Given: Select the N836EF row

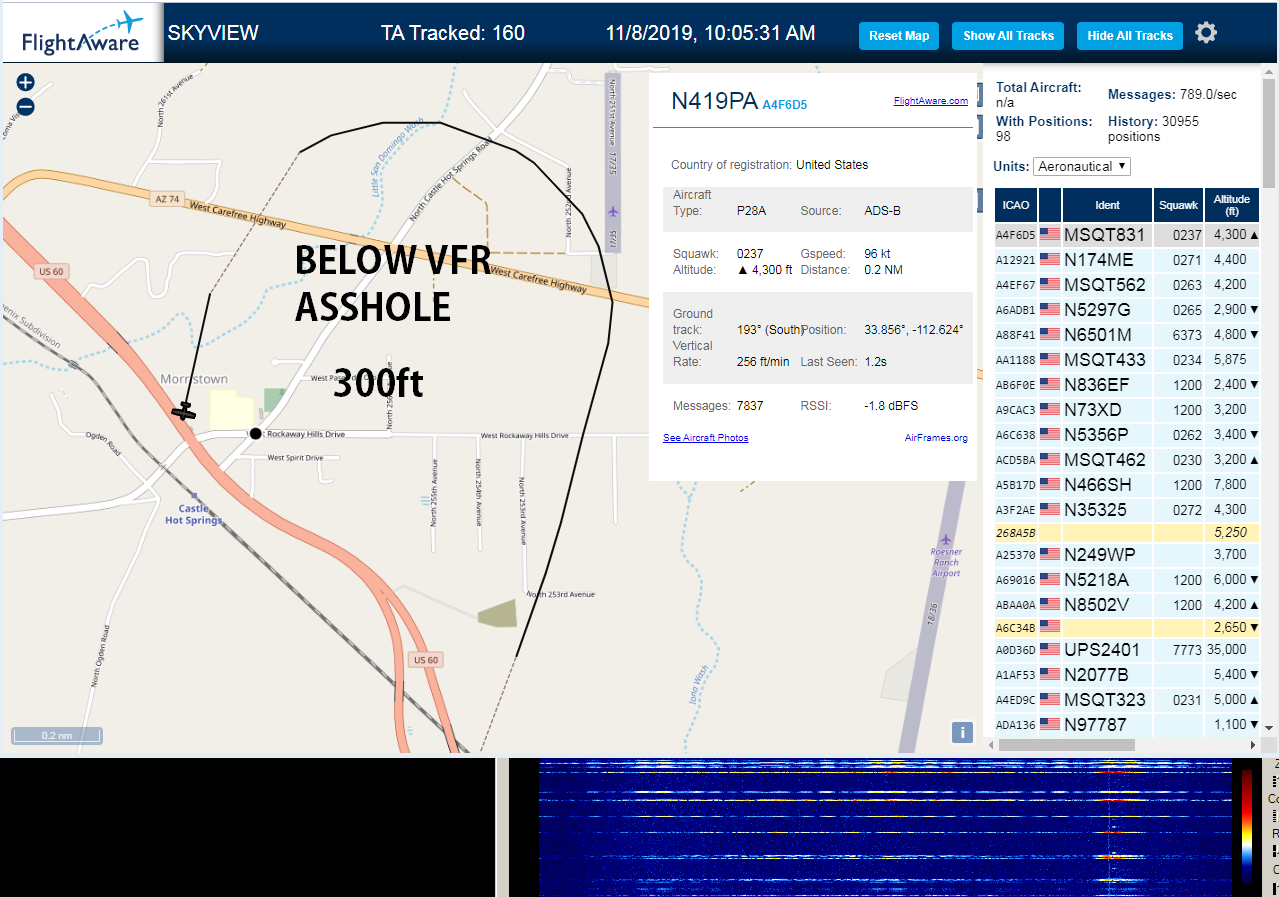Looking at the screenshot, I should pyautogui.click(x=1127, y=385).
